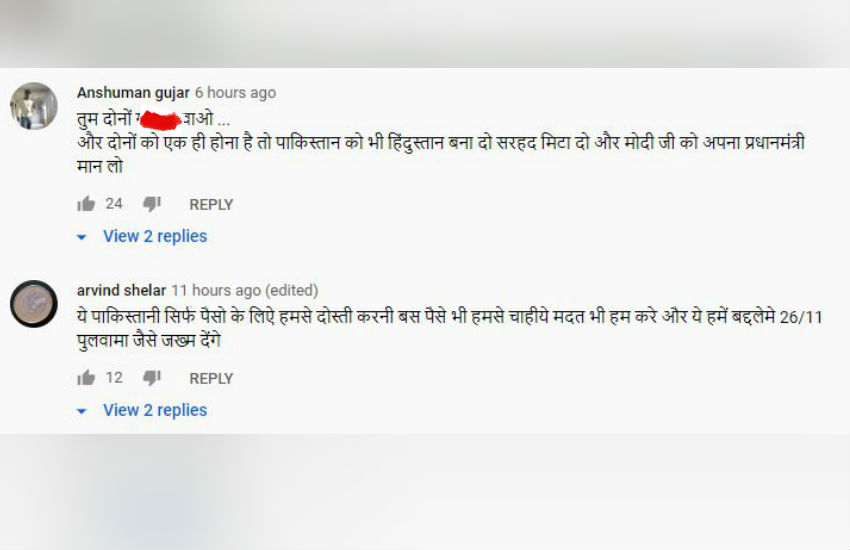Click thumbs-down on arvind shelar's comment

[152, 378]
